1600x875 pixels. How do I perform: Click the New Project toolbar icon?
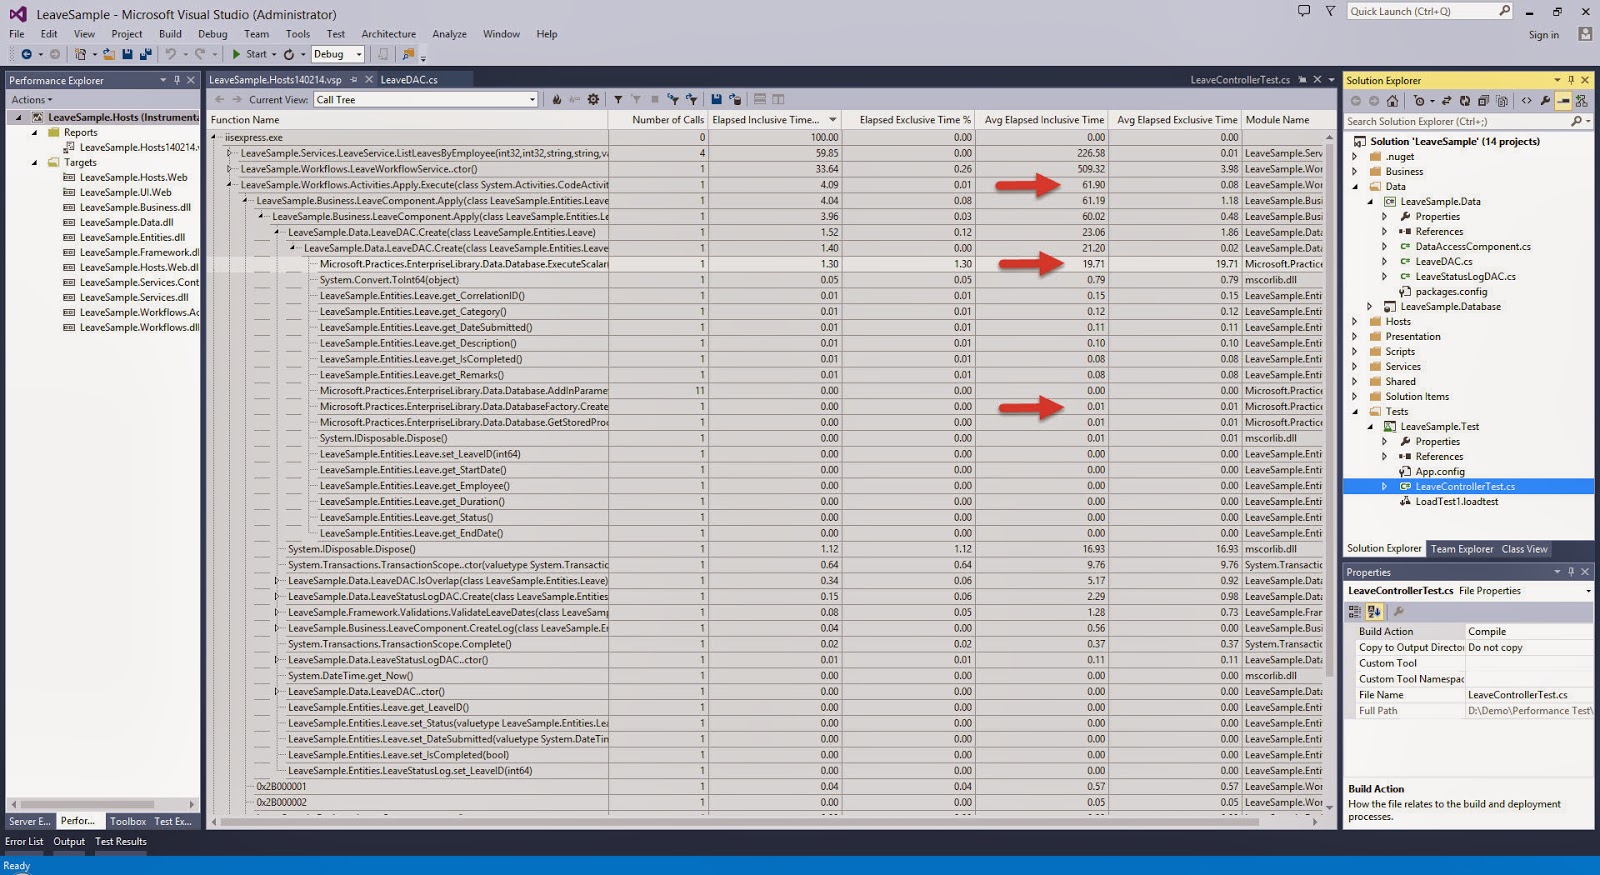click(x=81, y=54)
